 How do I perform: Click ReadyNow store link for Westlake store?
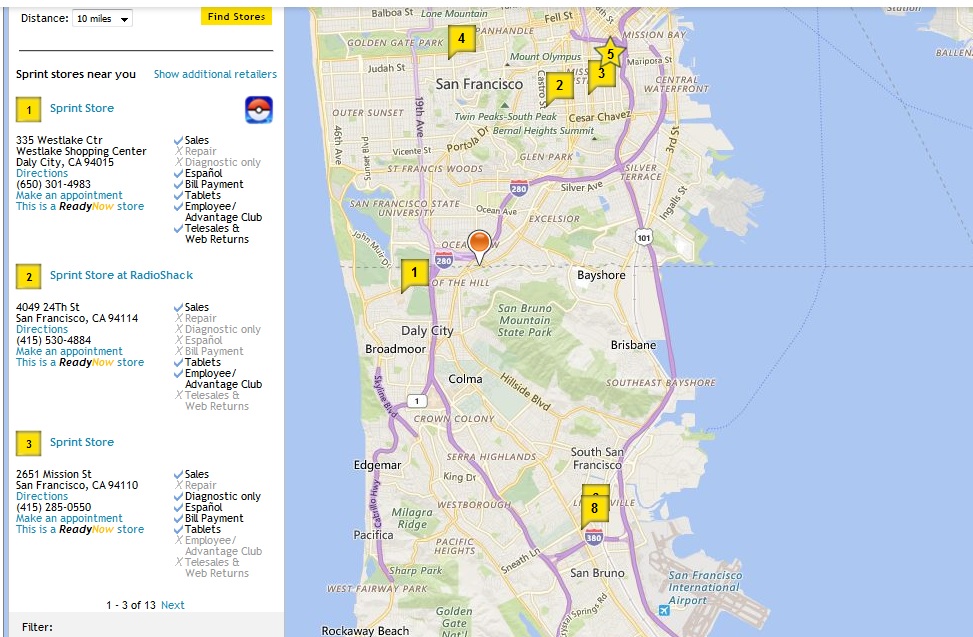[x=80, y=206]
